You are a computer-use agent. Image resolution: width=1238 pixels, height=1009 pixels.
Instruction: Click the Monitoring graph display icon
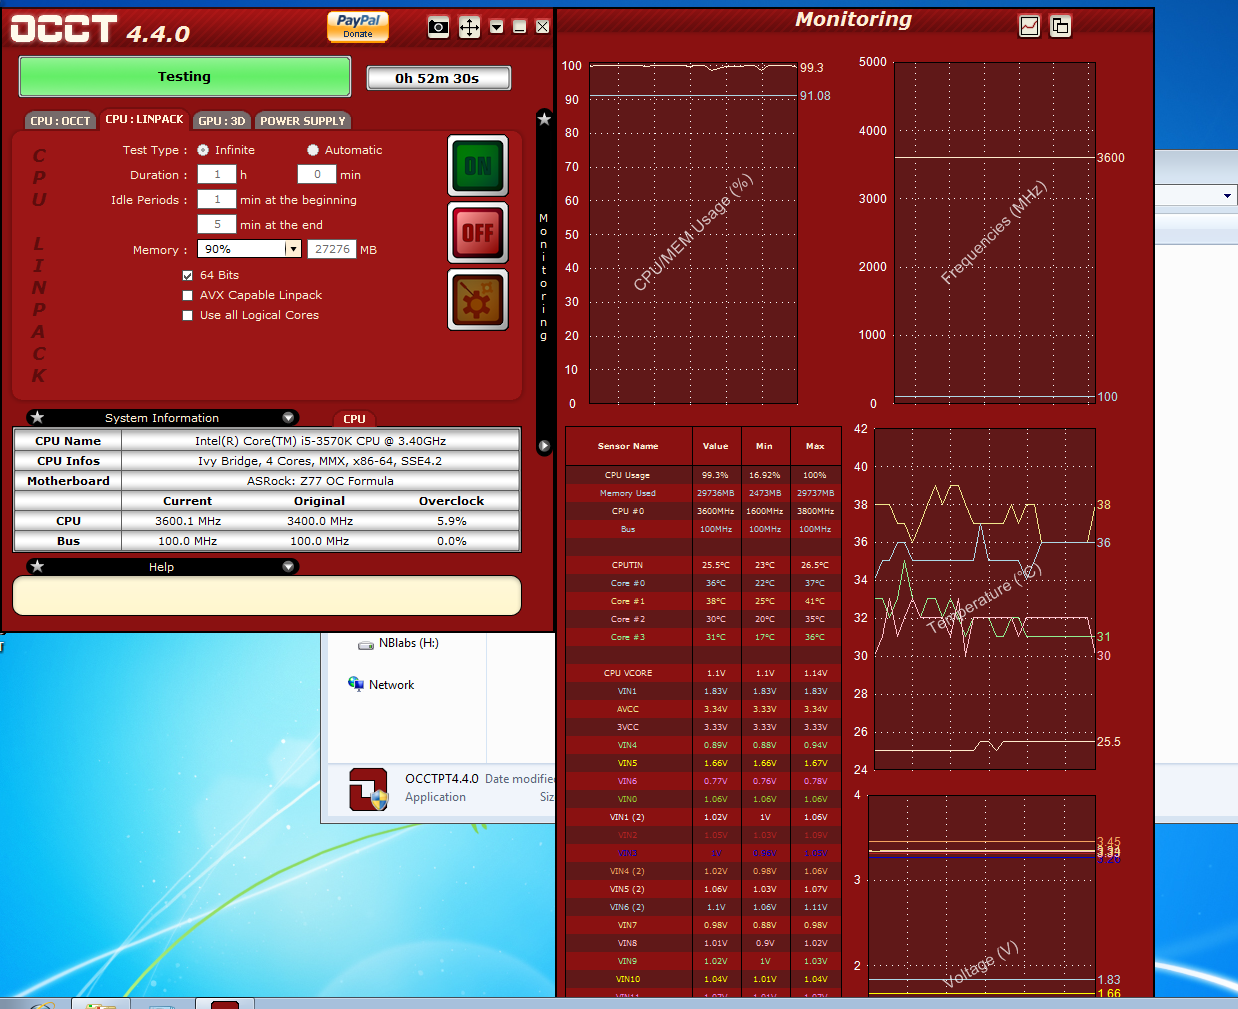click(x=1029, y=26)
